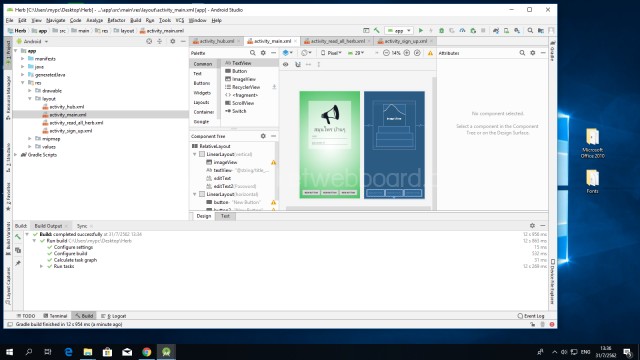This screenshot has width=640, height=360.
Task: Run the app with green play button
Action: (421, 31)
